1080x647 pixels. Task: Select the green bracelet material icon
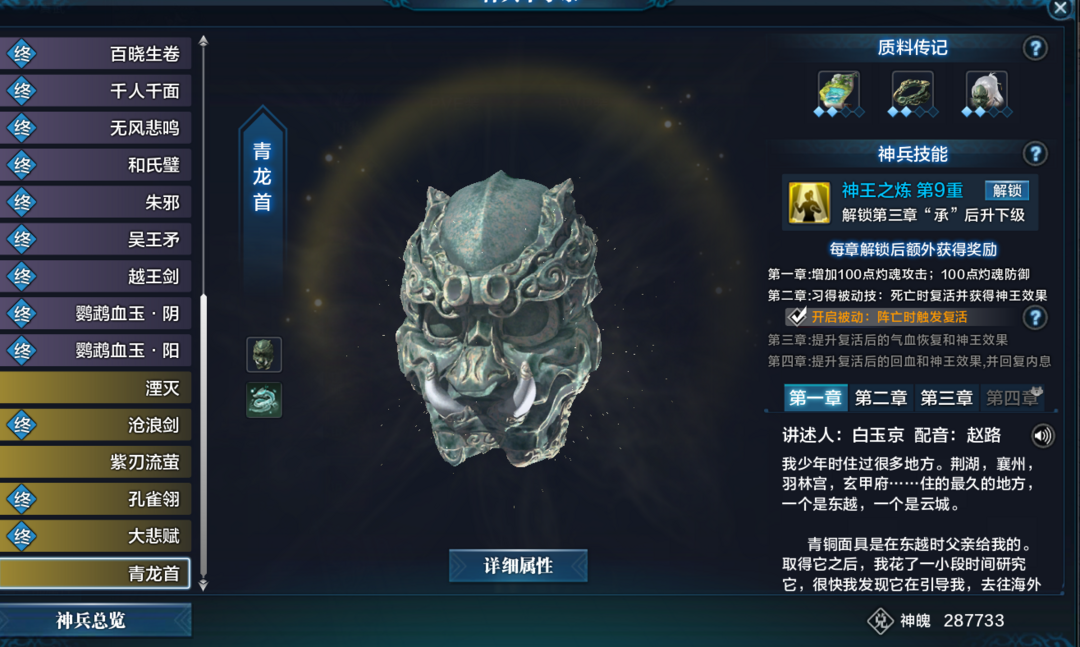pos(913,90)
